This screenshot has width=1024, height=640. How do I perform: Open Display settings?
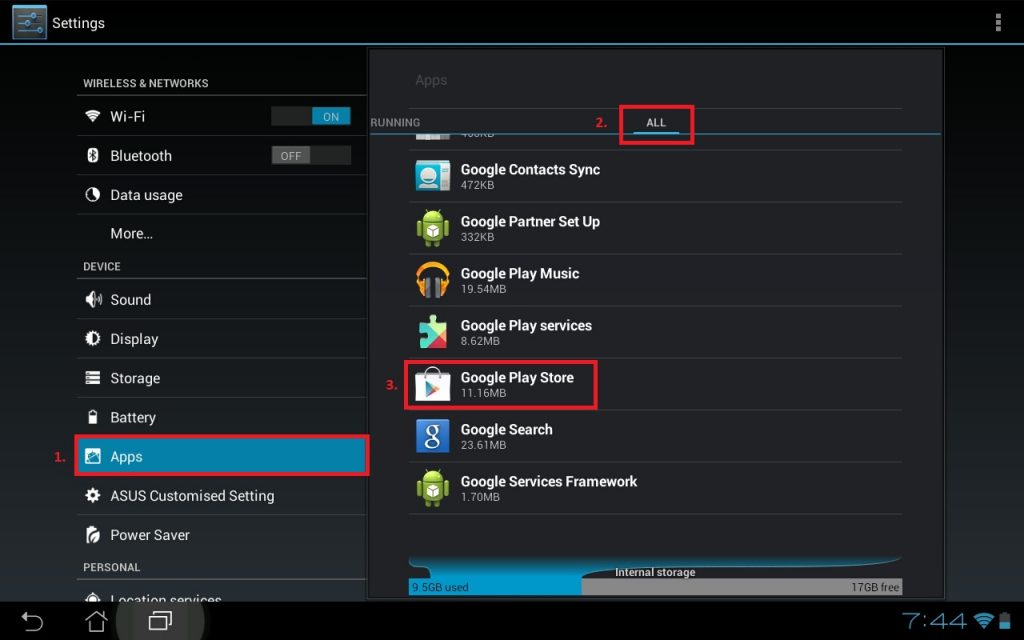click(221, 339)
